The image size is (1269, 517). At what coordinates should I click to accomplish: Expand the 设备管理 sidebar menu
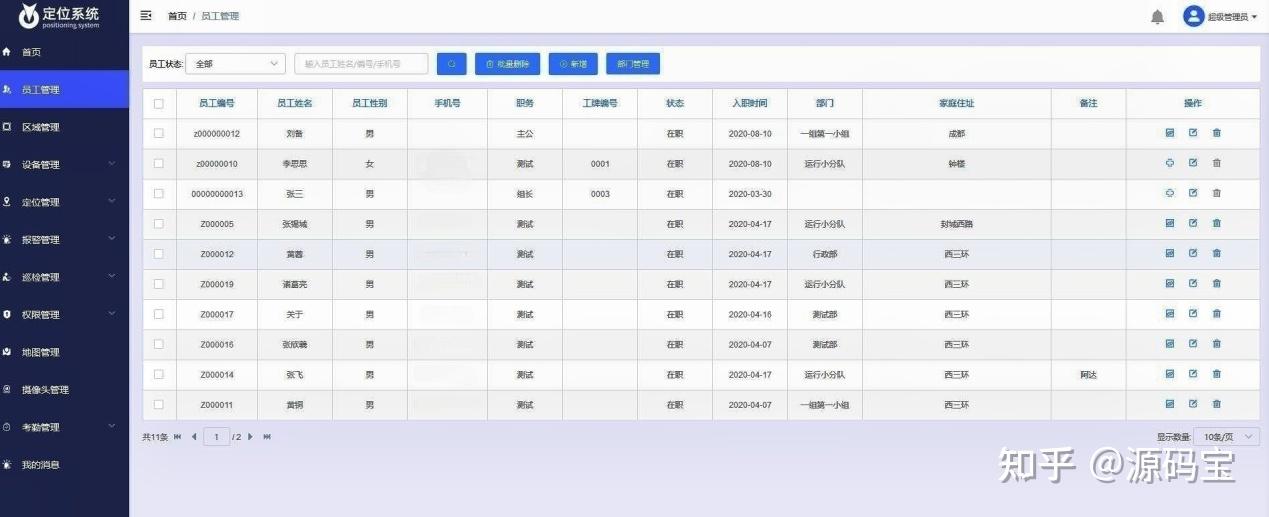coord(64,164)
